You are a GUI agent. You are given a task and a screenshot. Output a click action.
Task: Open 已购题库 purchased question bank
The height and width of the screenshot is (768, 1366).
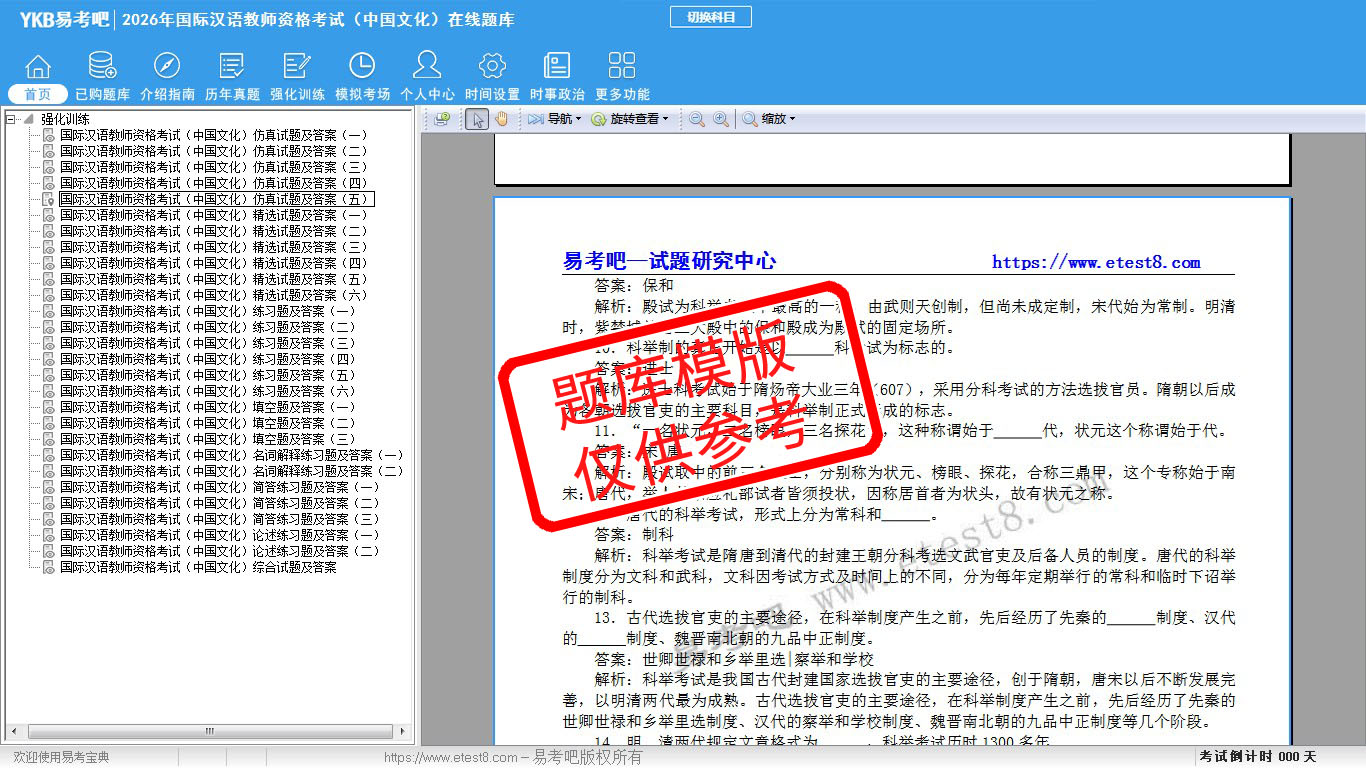(x=102, y=68)
